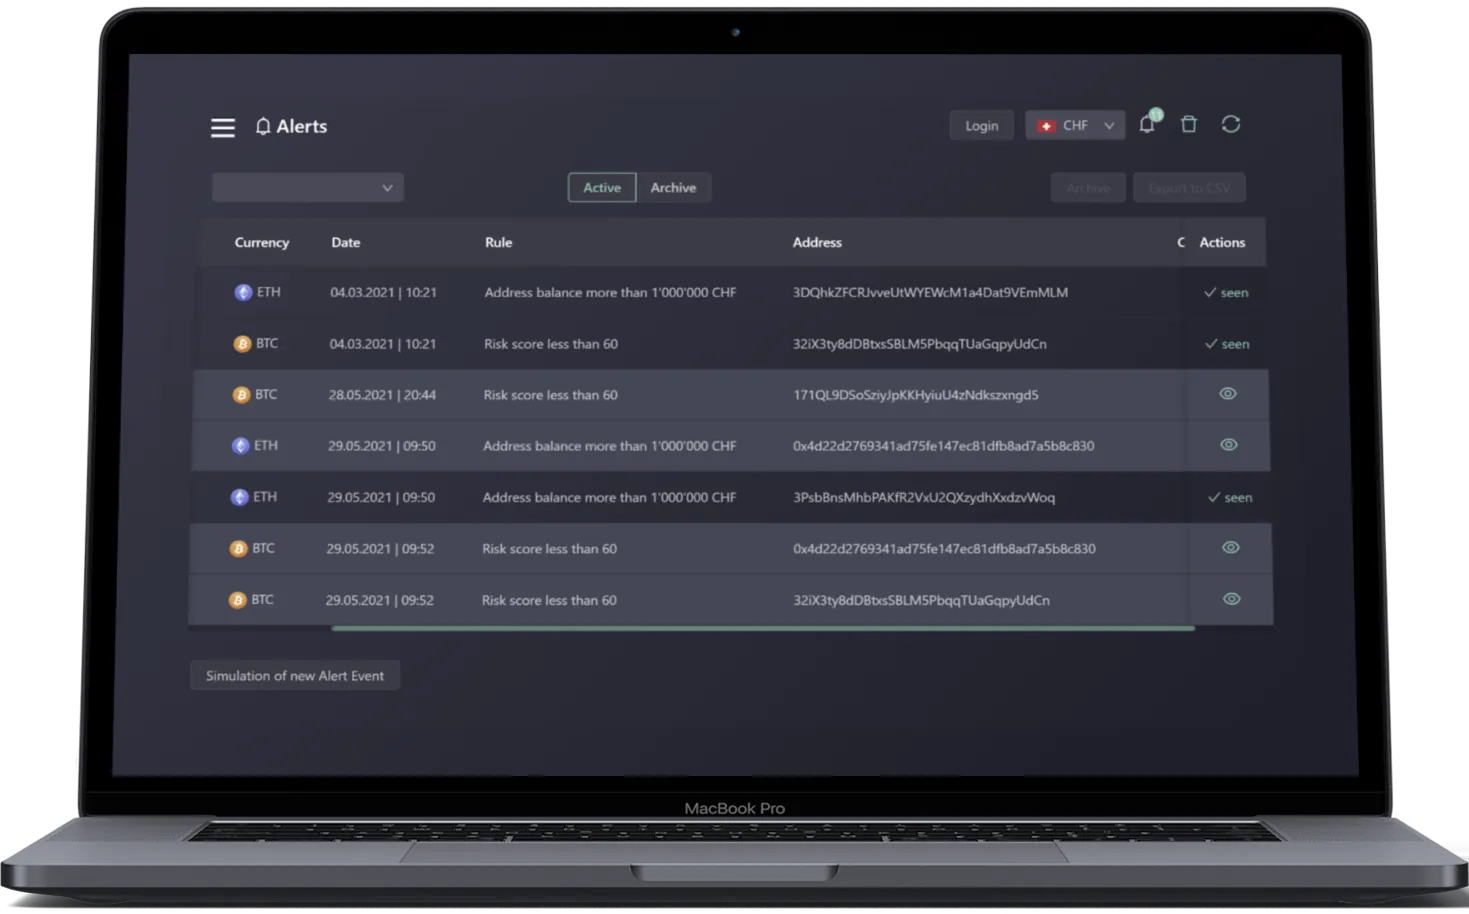1469x914 pixels.
Task: Toggle the eye icon on the last BTC row
Action: point(1232,599)
